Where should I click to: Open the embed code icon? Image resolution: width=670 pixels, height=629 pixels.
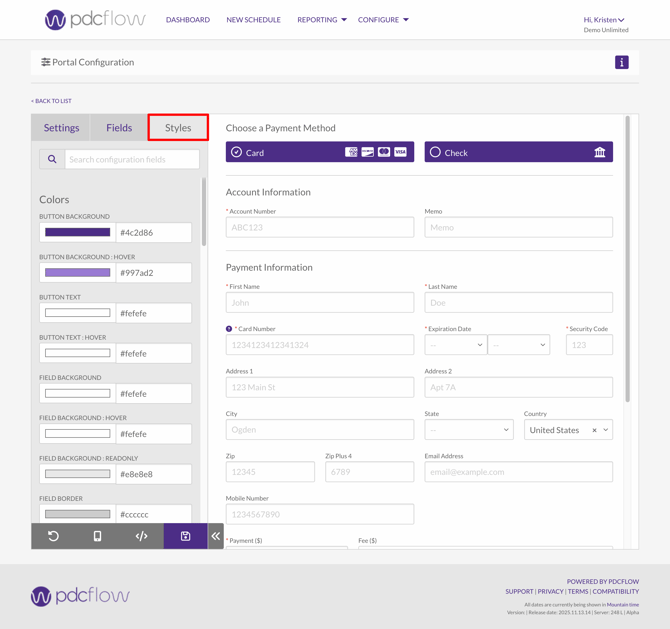point(141,536)
